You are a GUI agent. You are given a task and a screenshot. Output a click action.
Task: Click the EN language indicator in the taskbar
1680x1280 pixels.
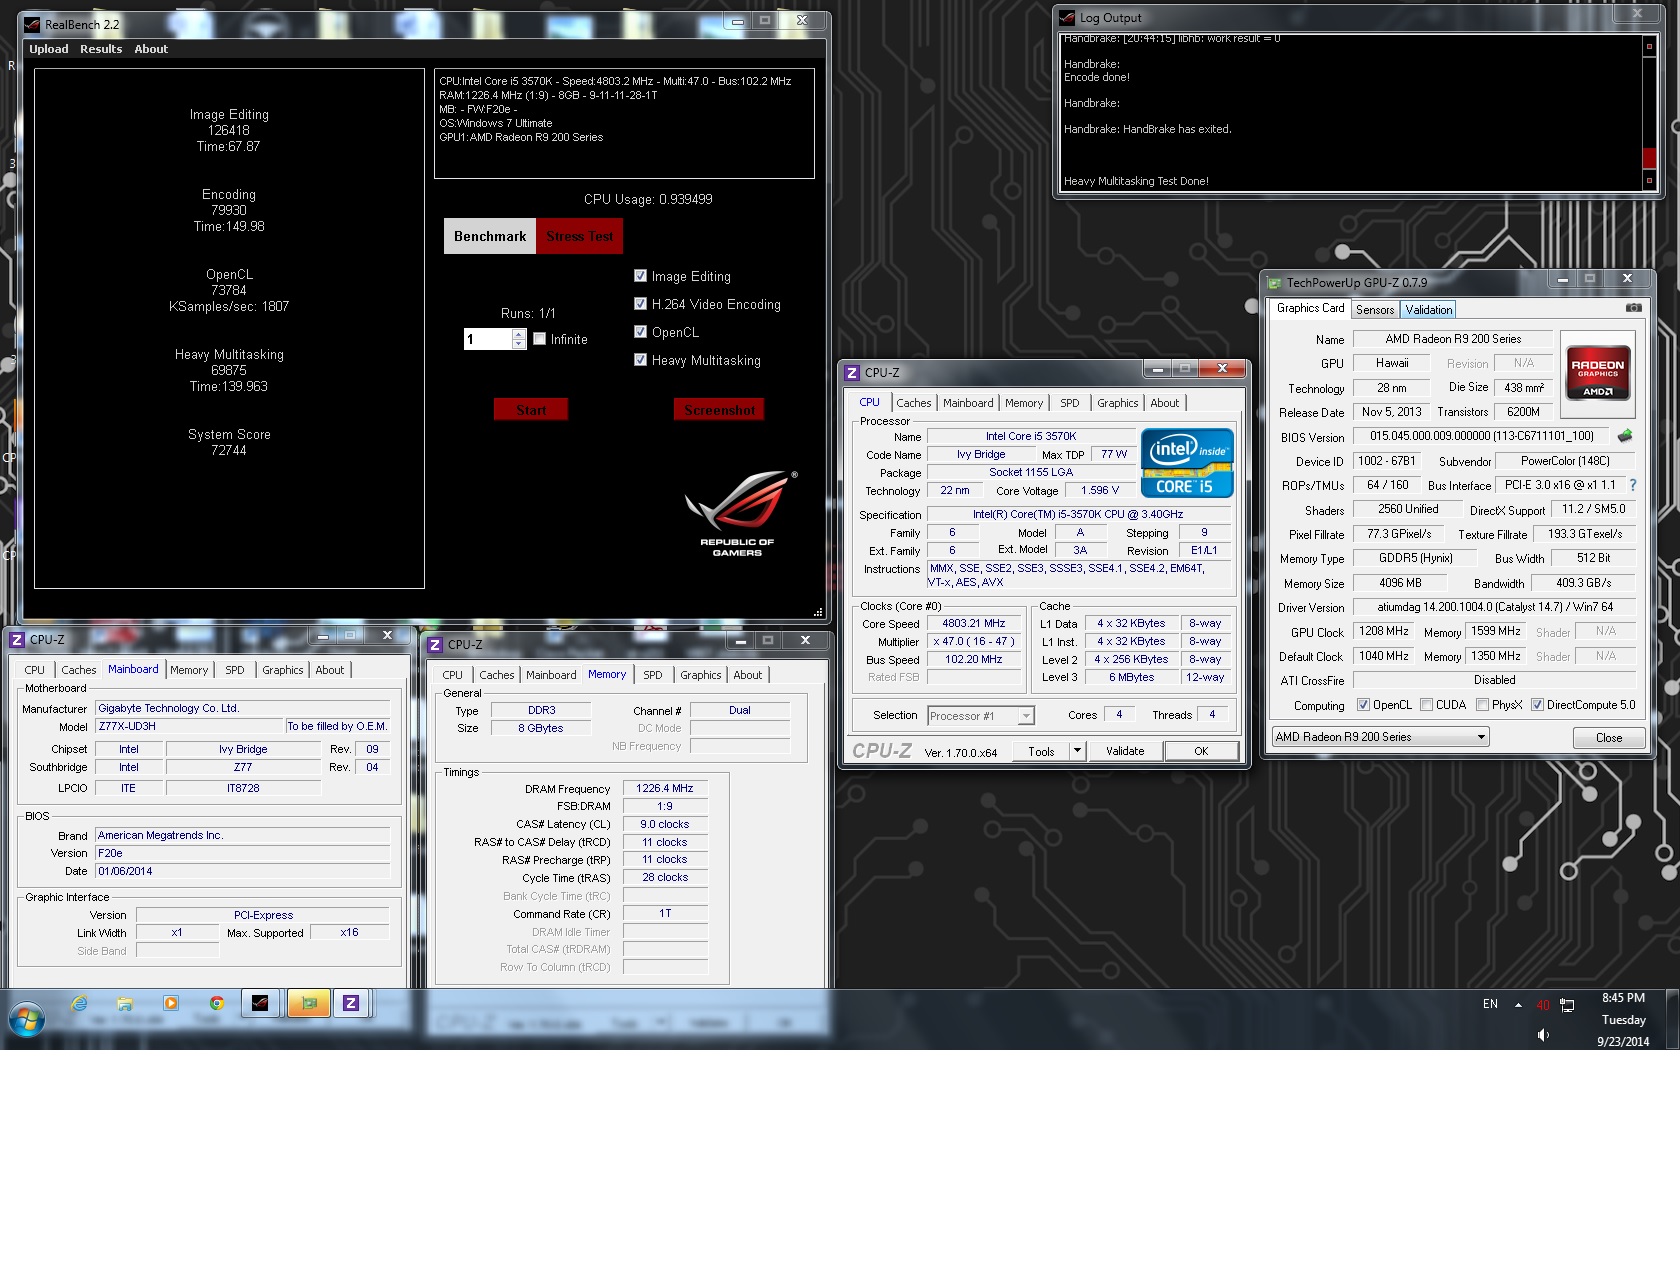[1490, 1004]
